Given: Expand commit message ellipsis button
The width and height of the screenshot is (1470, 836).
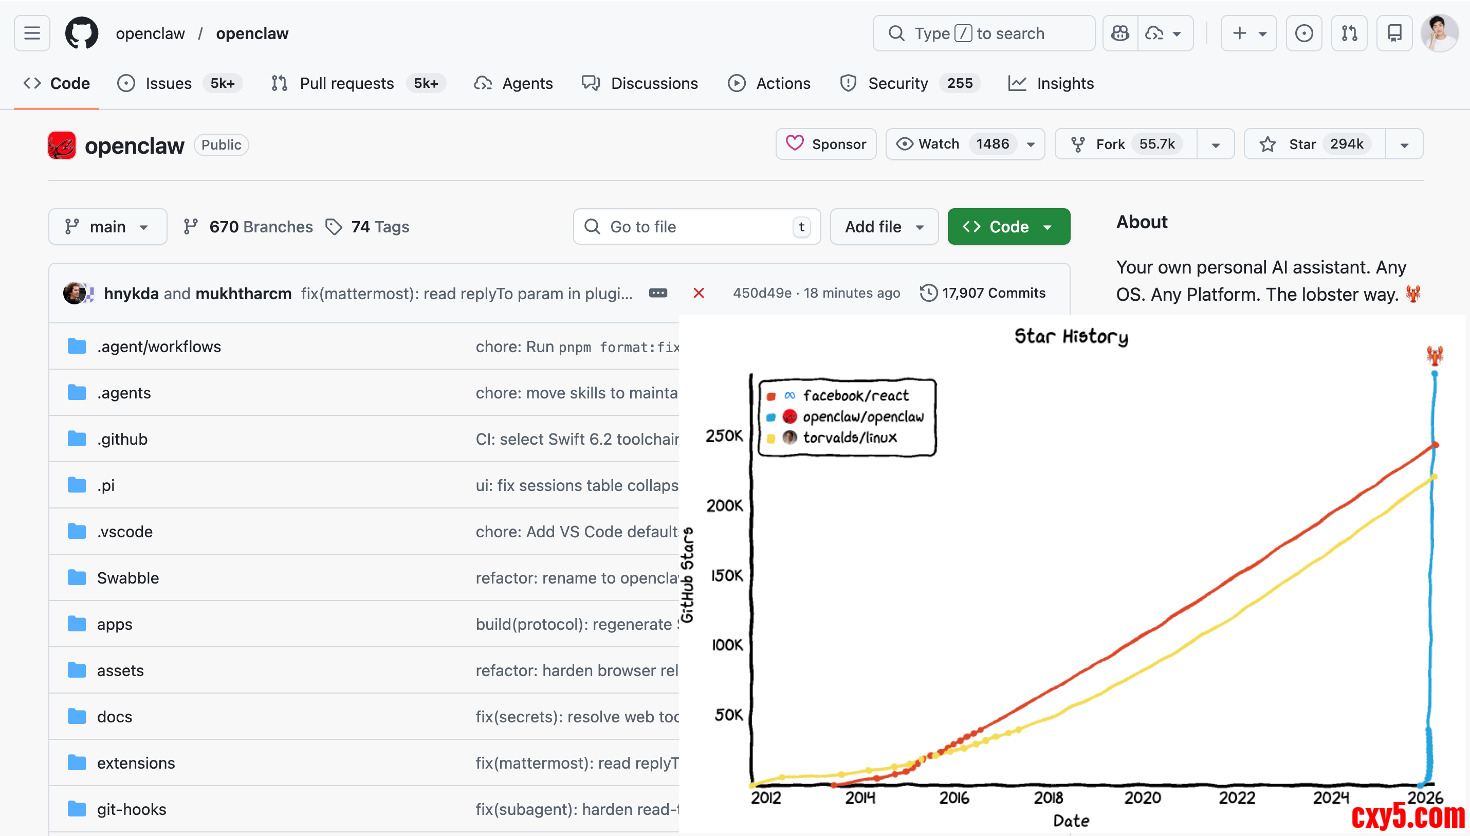Looking at the screenshot, I should click(658, 293).
